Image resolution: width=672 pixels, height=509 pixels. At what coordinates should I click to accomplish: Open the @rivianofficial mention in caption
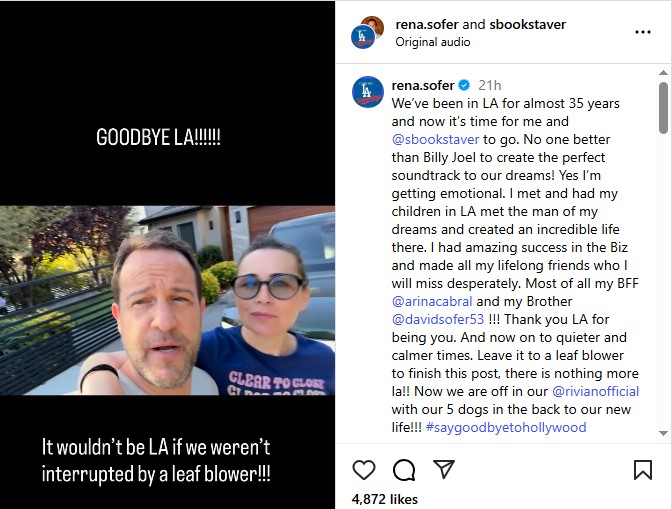pyautogui.click(x=595, y=391)
